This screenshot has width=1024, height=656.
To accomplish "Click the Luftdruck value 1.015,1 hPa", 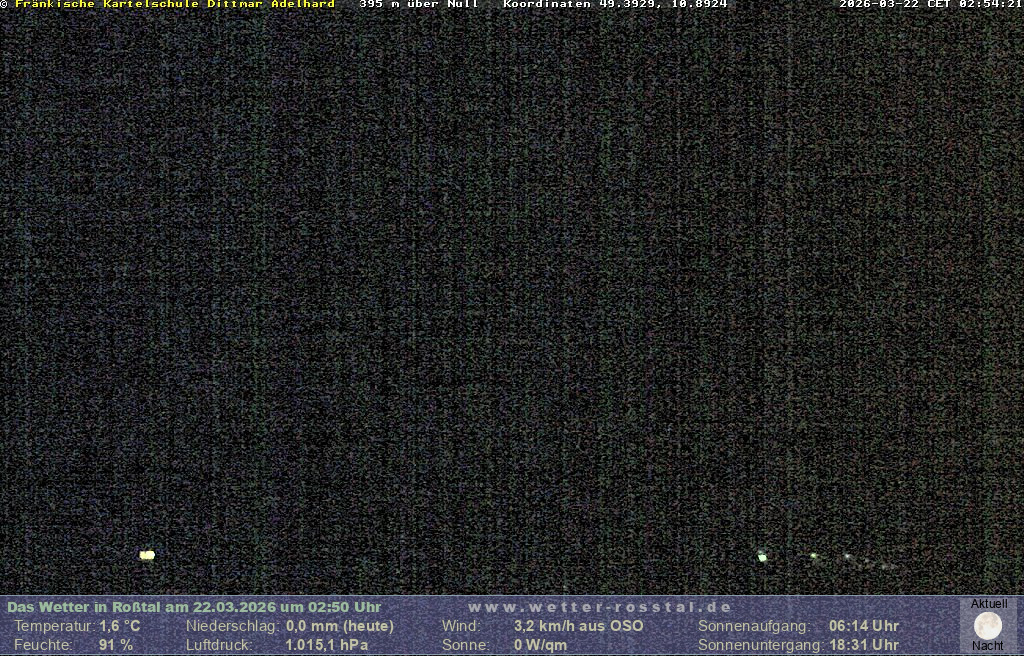I will pyautogui.click(x=327, y=645).
